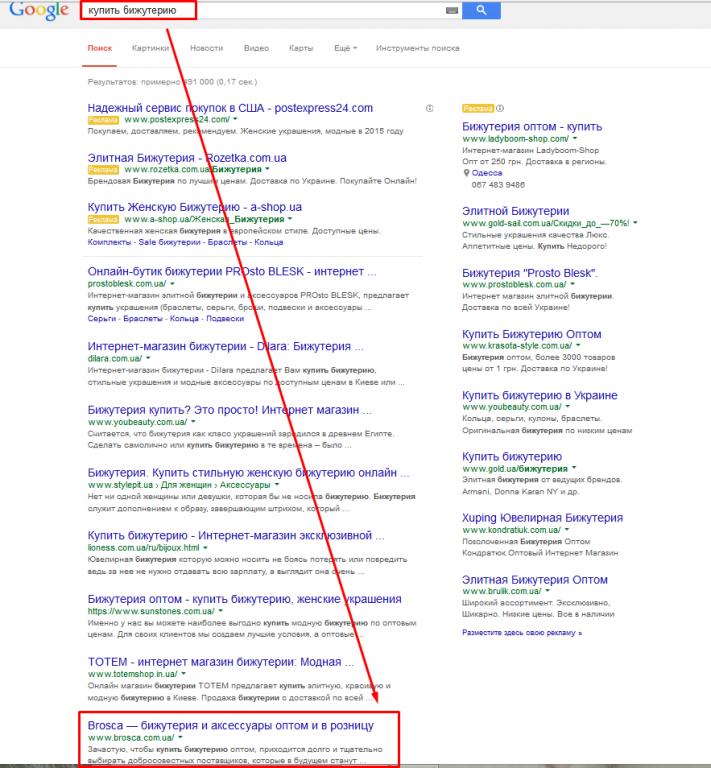Viewport: 711px width, 768px height.
Task: Expand the dropdown arrow after www.brosca.com.ua
Action: click(180, 737)
